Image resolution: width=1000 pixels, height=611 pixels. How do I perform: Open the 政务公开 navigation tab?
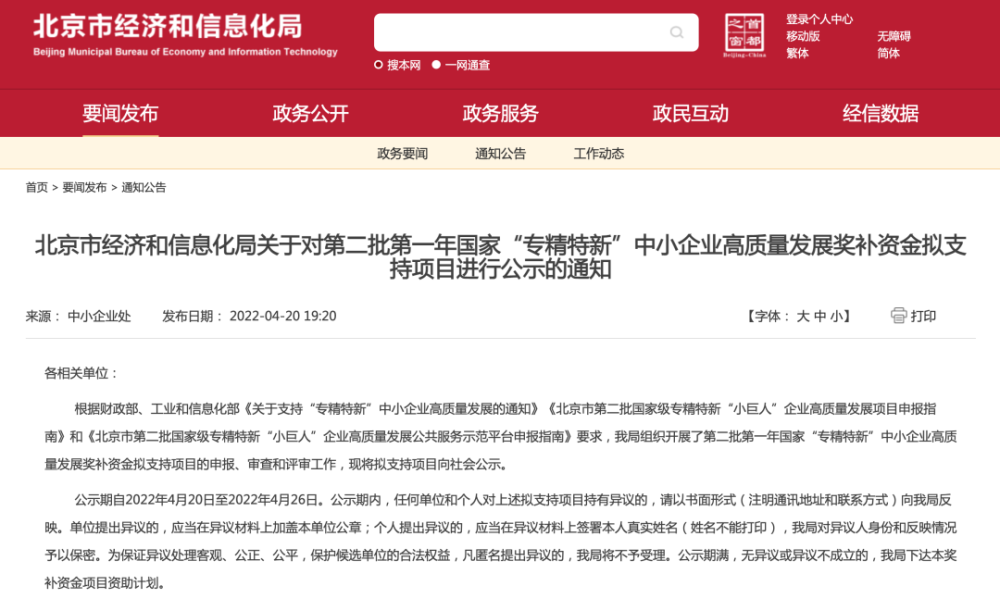pos(311,114)
